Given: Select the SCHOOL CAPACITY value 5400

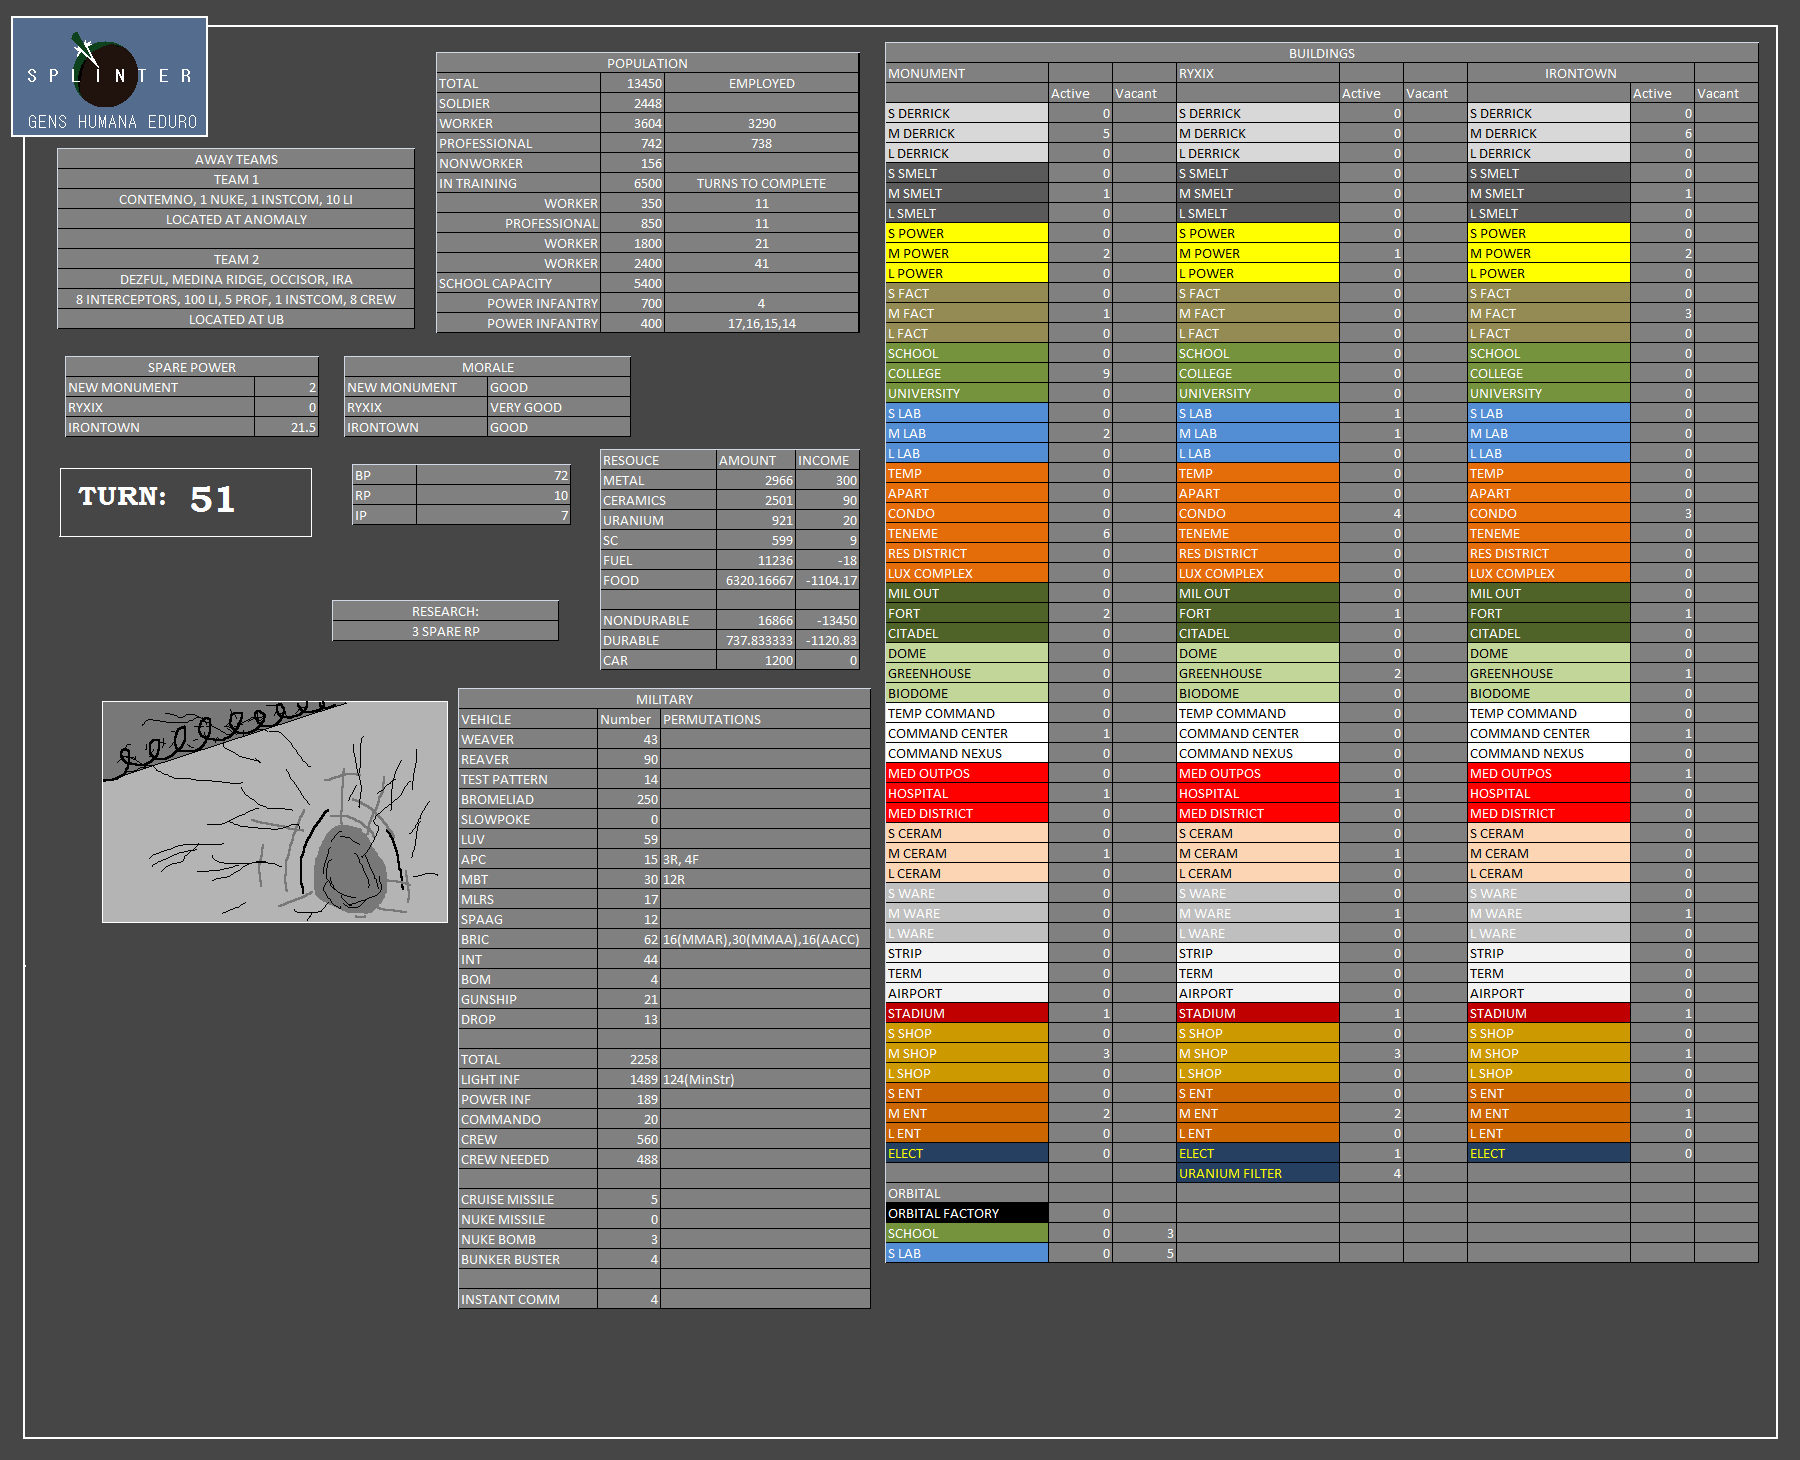Looking at the screenshot, I should [632, 283].
